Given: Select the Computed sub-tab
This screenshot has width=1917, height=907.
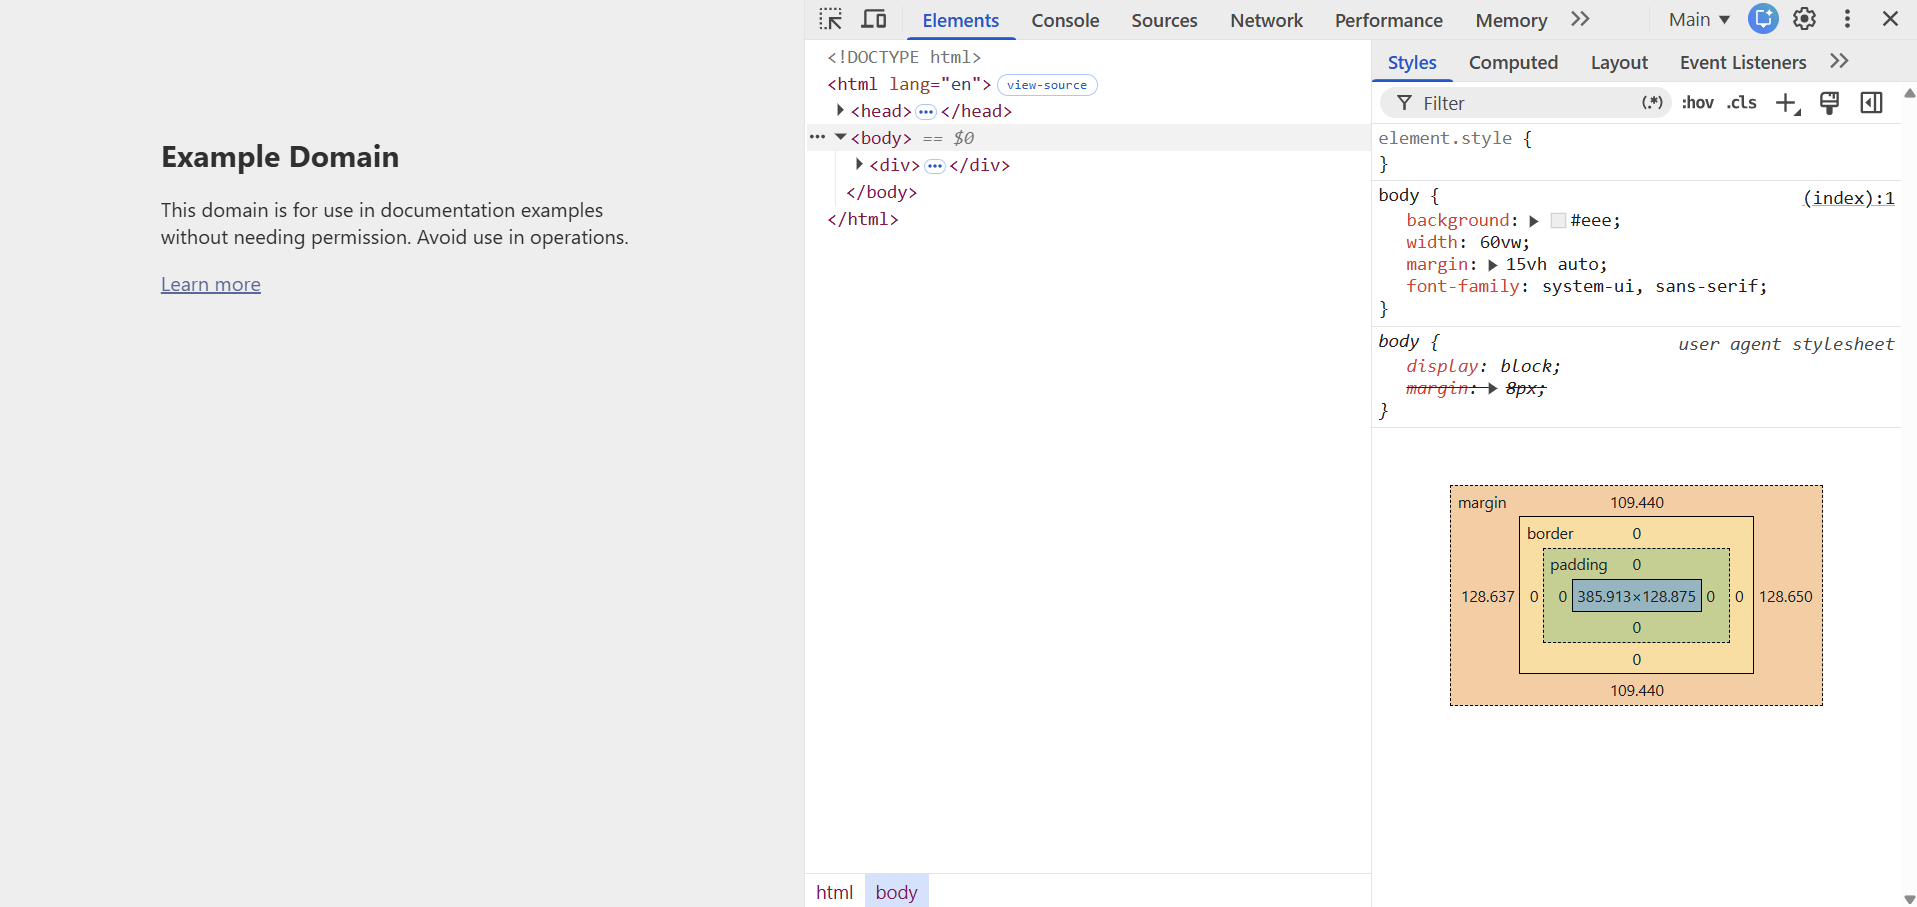Looking at the screenshot, I should (1513, 62).
